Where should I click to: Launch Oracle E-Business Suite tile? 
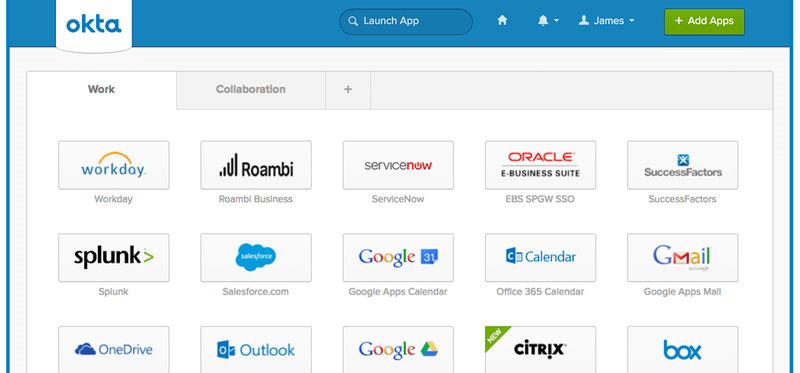coord(540,165)
